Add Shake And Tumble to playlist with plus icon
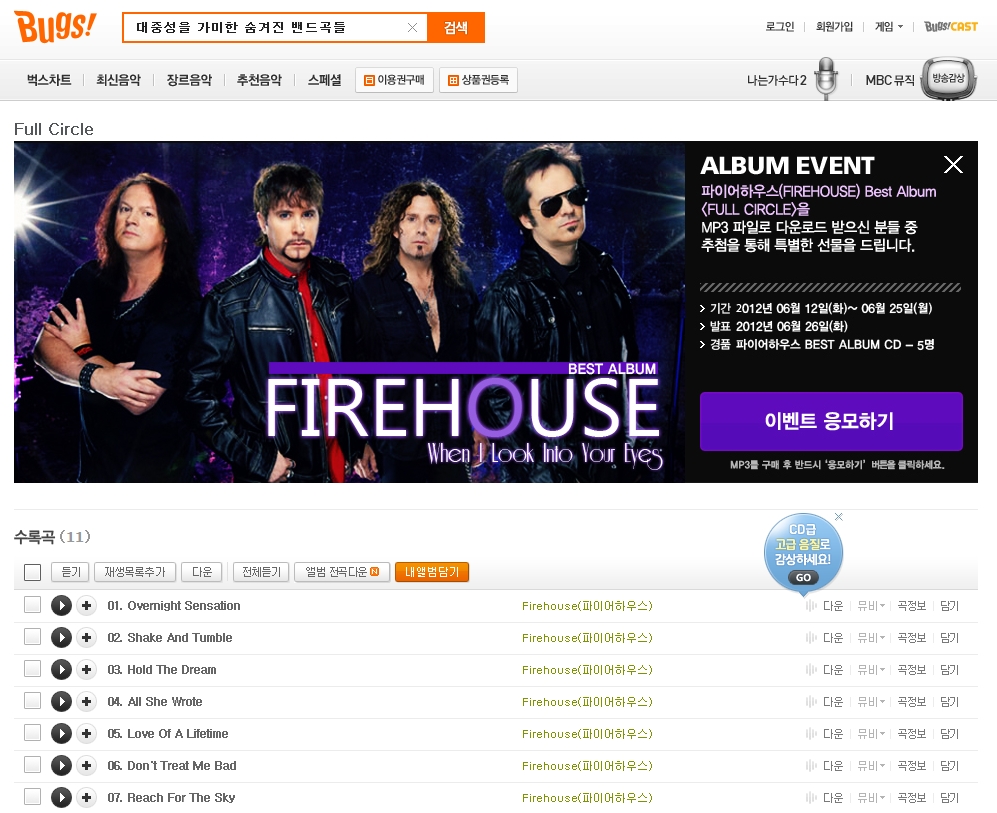 [x=86, y=638]
